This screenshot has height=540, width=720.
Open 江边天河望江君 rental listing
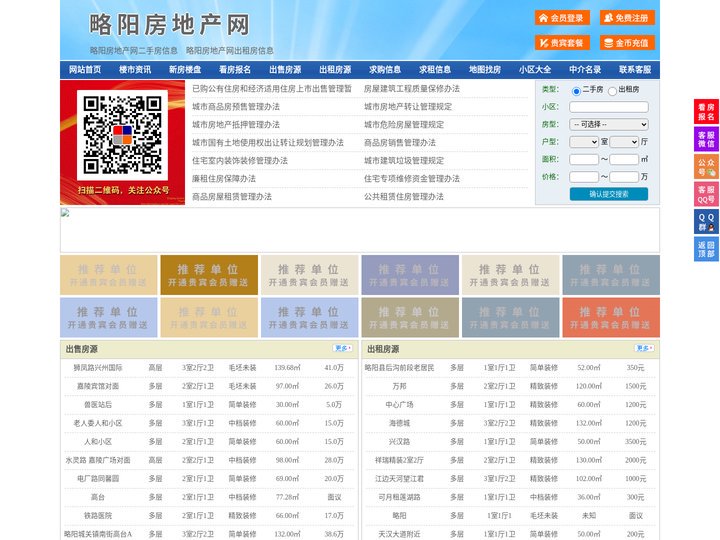pos(399,479)
